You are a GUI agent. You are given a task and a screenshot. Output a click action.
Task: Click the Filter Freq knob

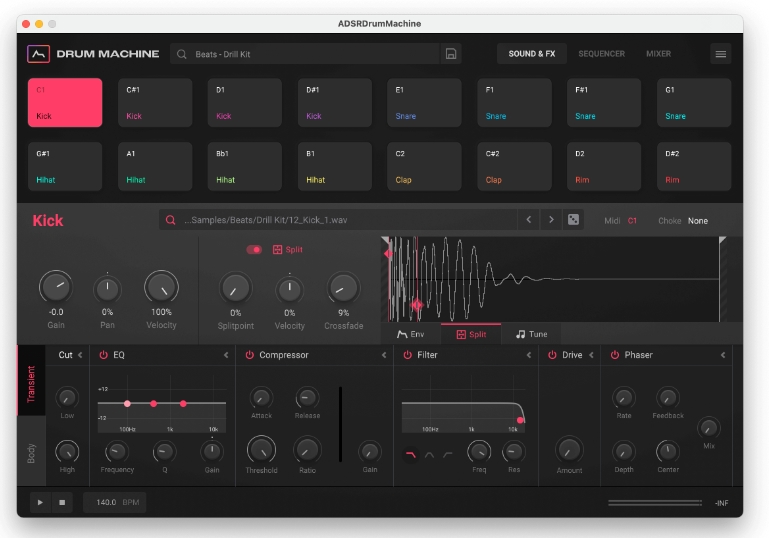[x=479, y=452]
